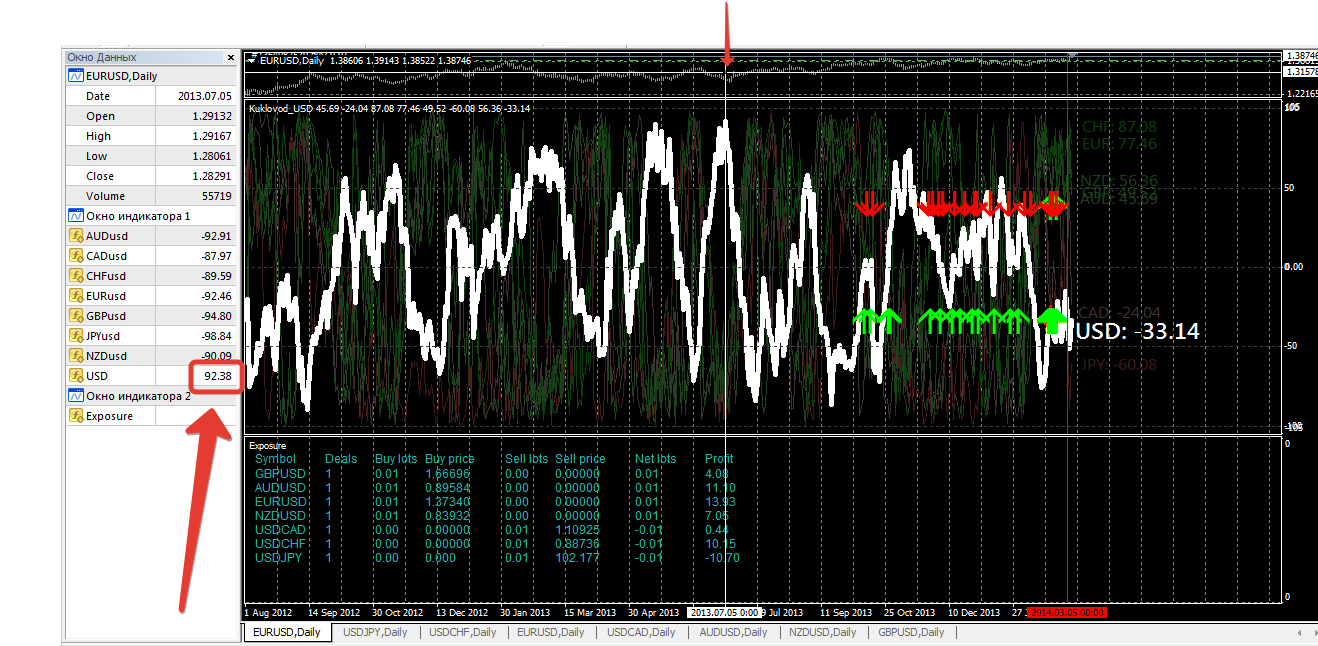Click the chart icon beside EURUSD,Daily header

coord(75,76)
